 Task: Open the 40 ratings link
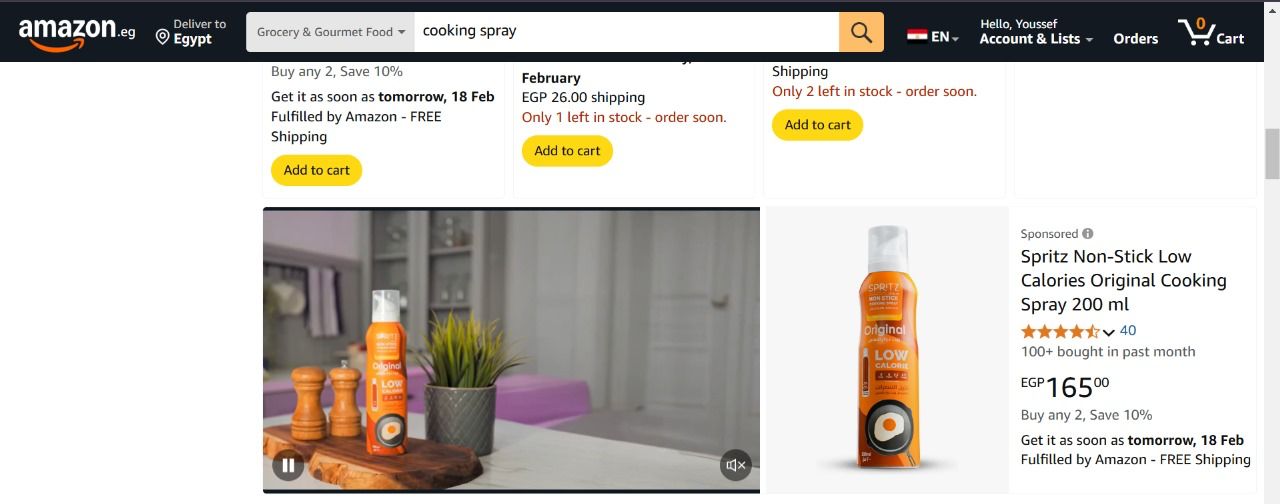click(1128, 331)
